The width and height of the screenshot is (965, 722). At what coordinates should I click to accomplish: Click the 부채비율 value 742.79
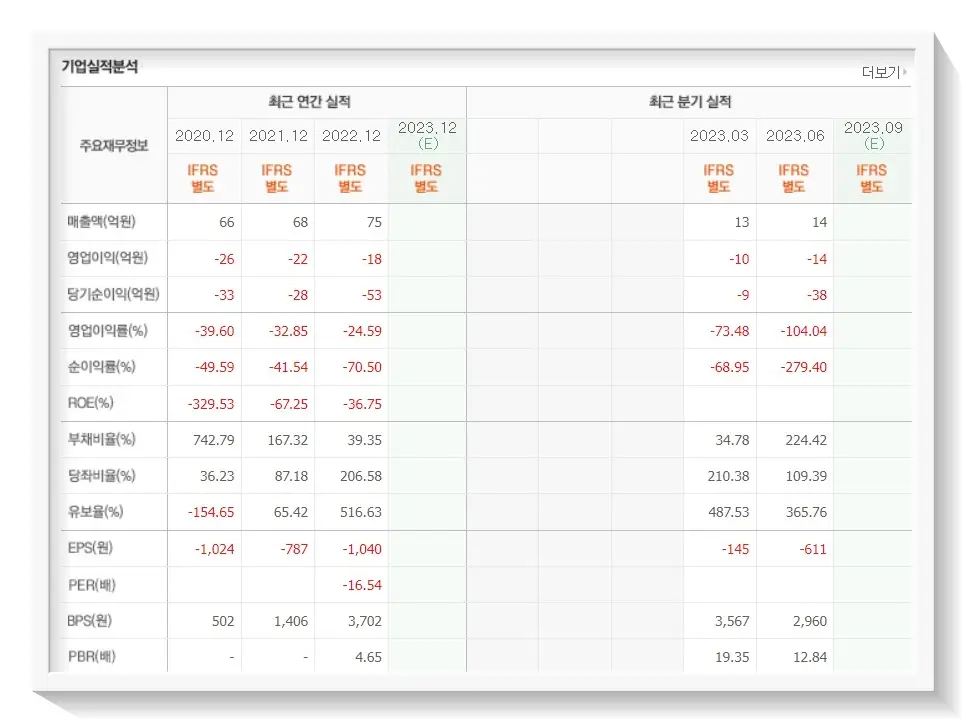click(x=214, y=440)
